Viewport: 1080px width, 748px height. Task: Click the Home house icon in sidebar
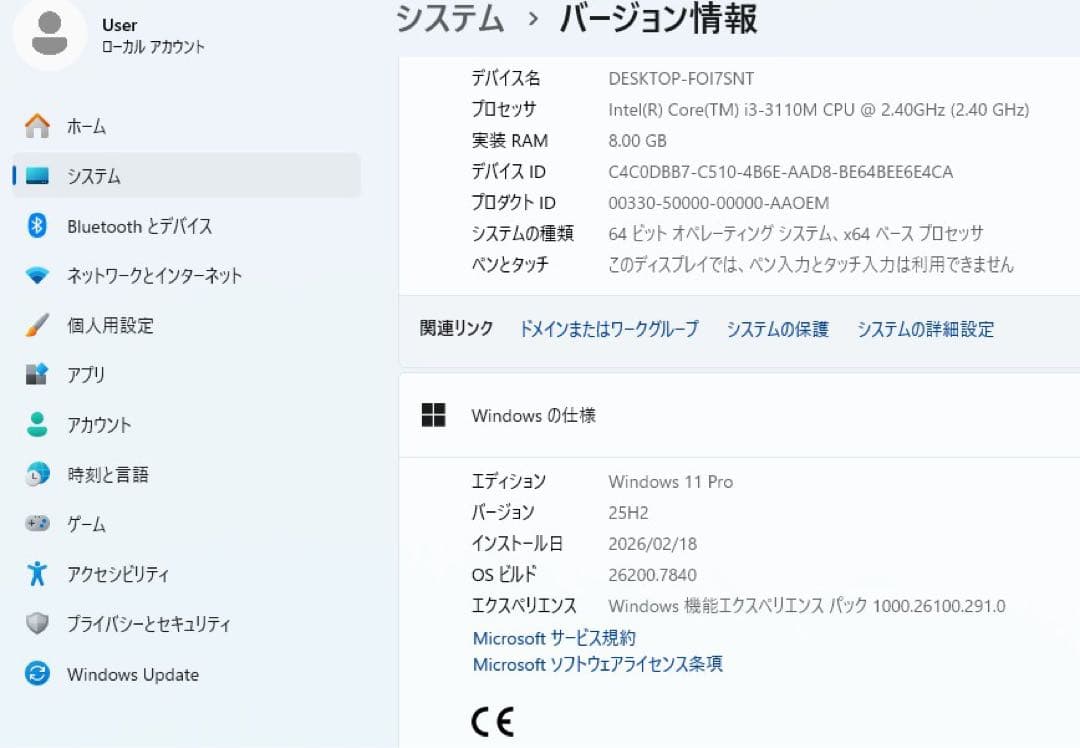coord(37,126)
